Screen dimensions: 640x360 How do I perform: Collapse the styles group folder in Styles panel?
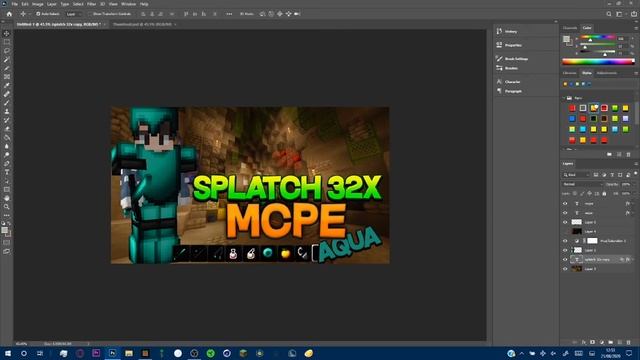point(564,98)
